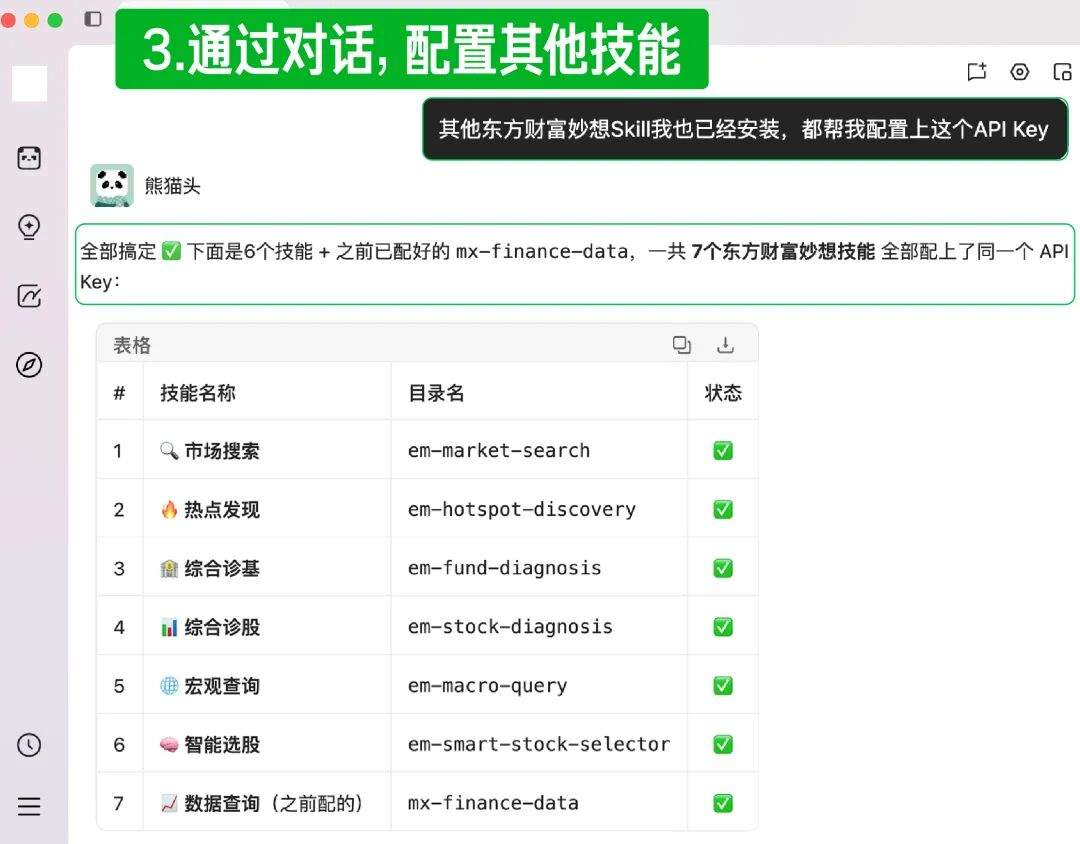Select the 热点发现 skill name cell
This screenshot has height=844, width=1080.
267,509
